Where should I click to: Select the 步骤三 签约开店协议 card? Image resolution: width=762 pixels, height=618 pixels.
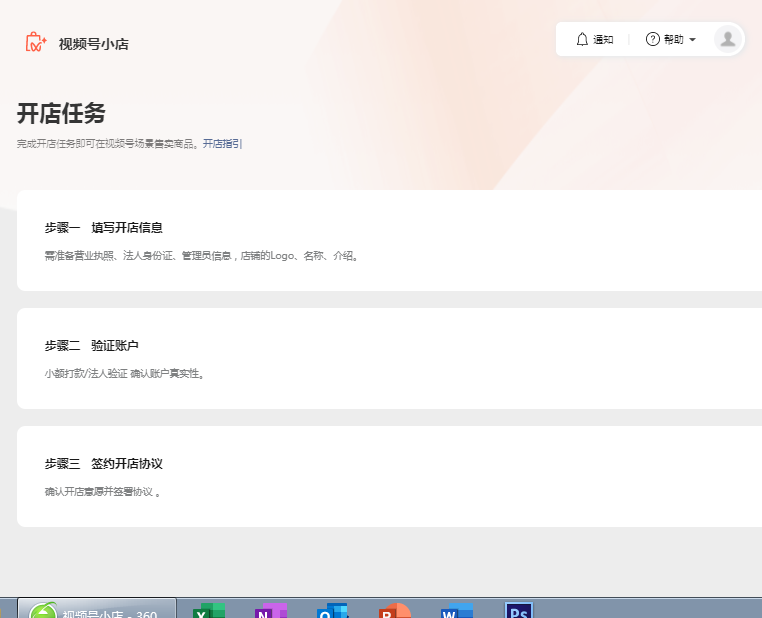tap(389, 477)
